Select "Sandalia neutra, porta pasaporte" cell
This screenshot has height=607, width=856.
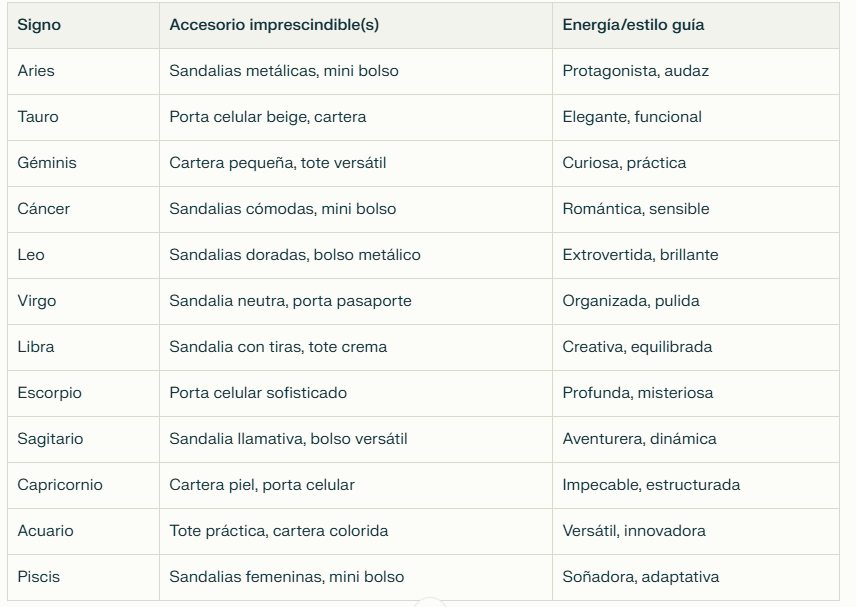tap(290, 301)
